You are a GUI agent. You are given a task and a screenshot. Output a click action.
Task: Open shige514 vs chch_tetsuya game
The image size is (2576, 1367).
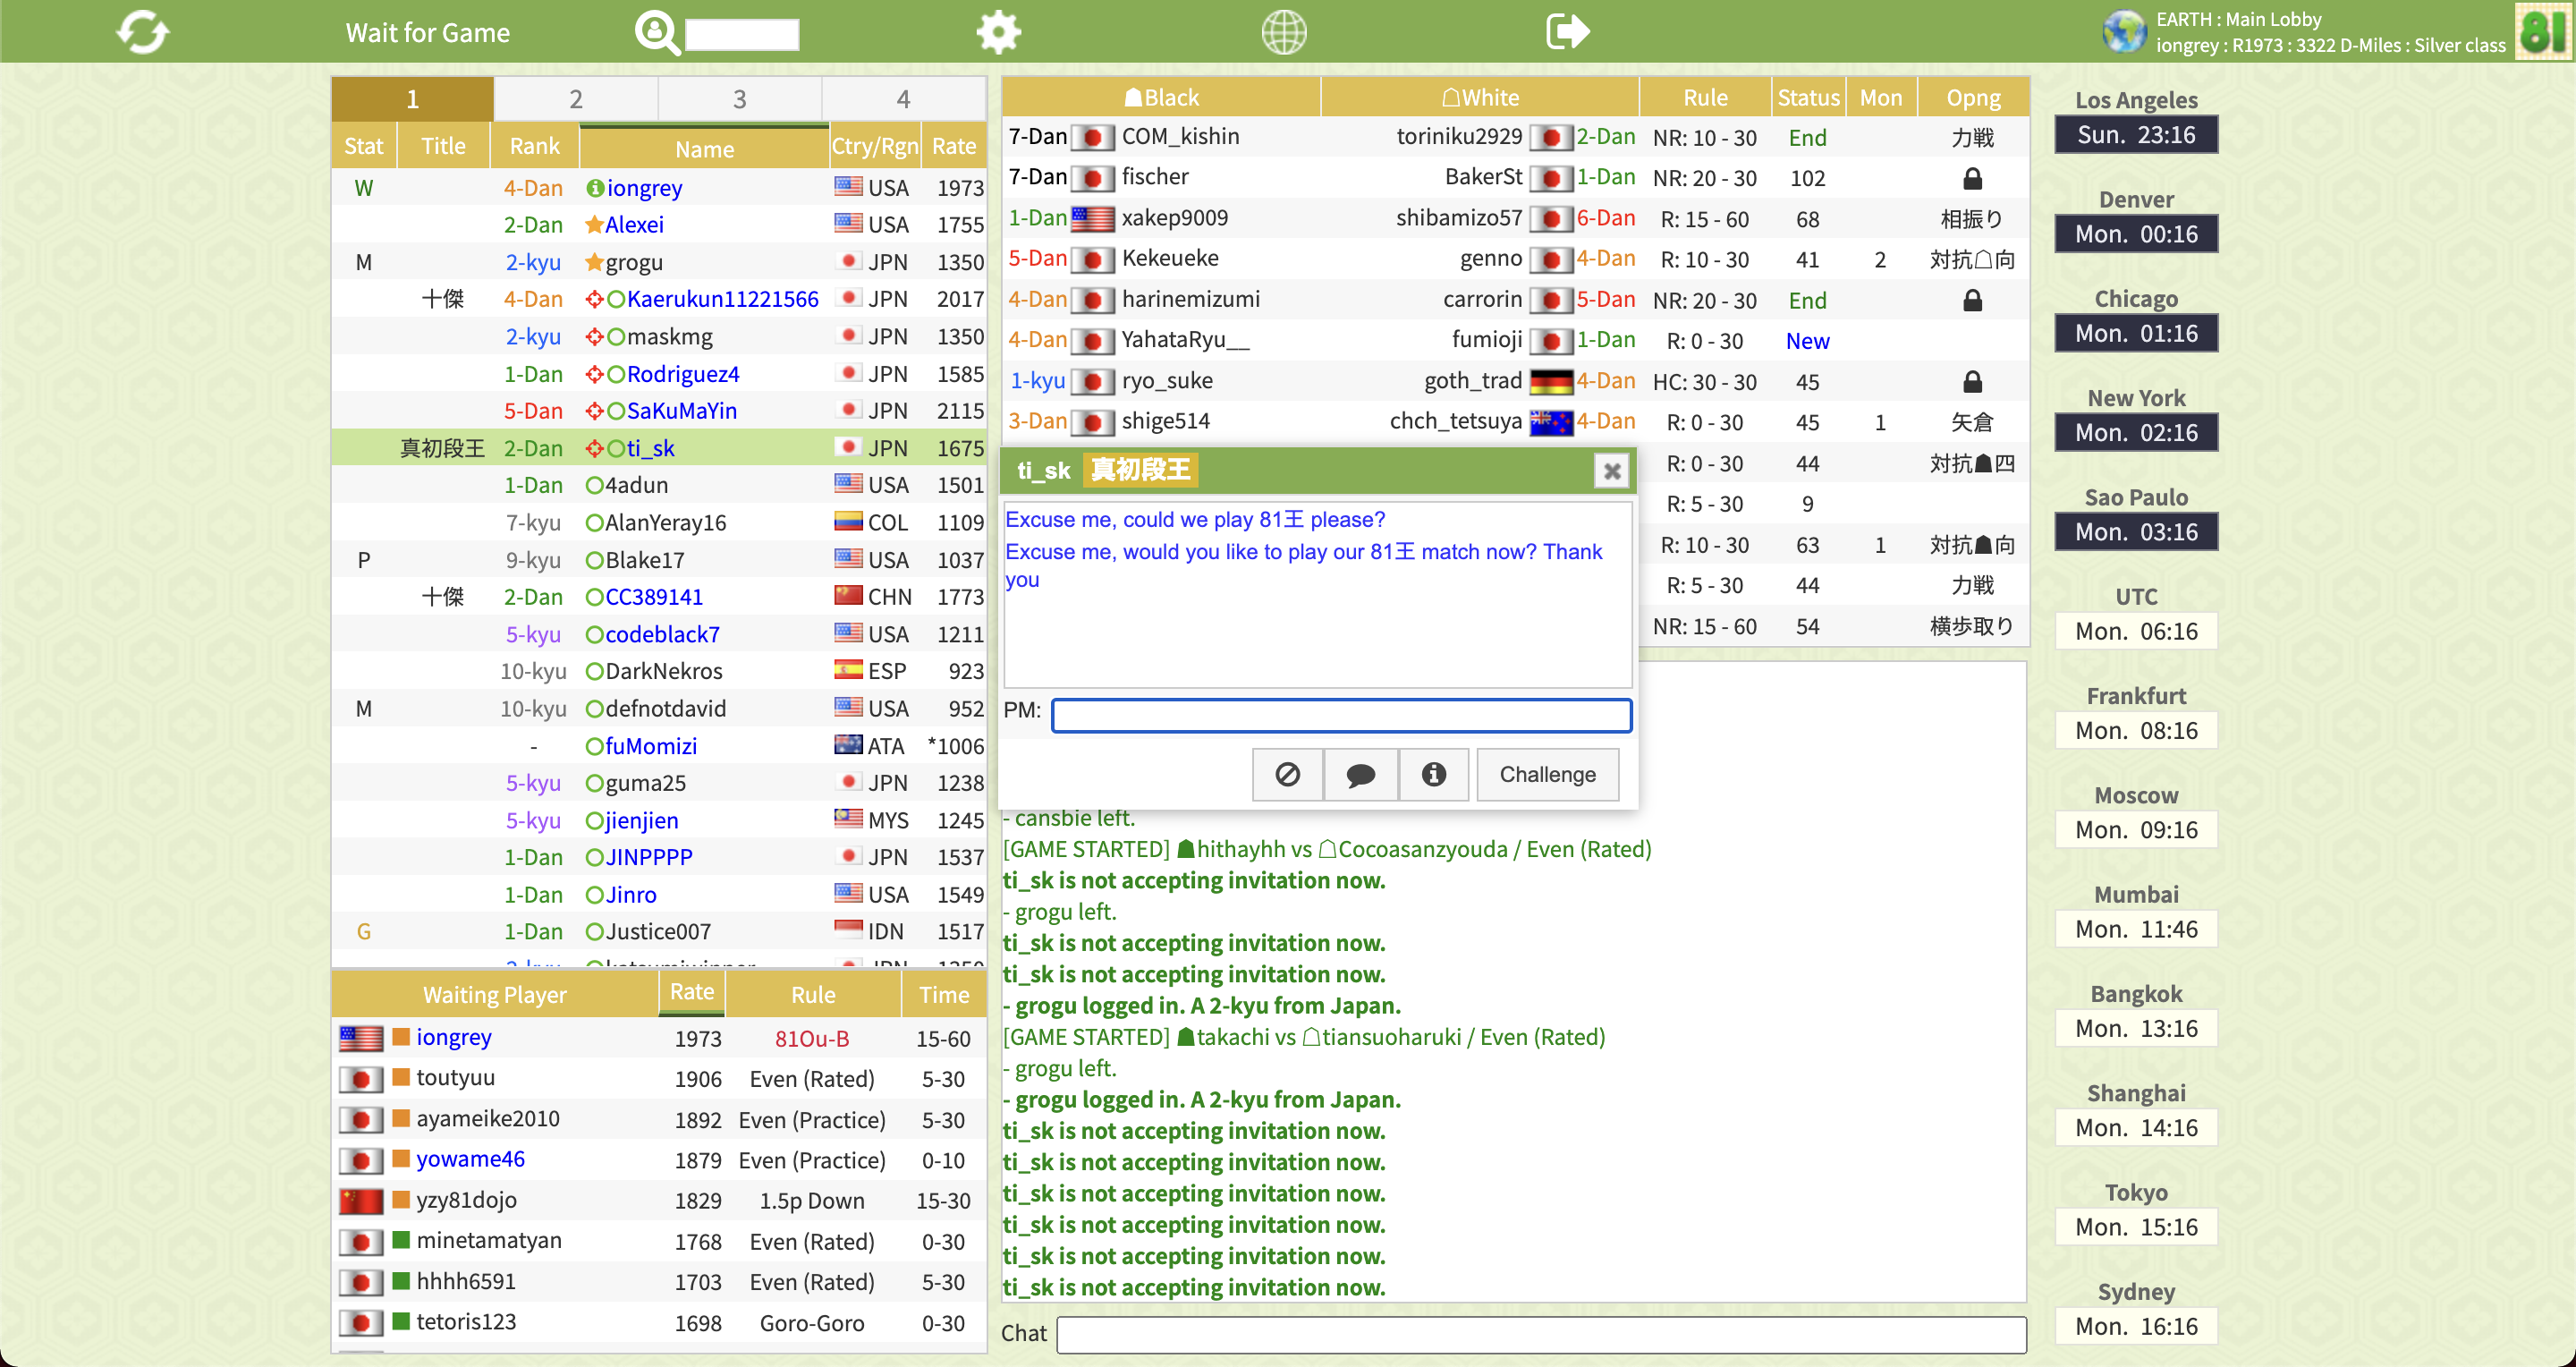(x=1515, y=421)
